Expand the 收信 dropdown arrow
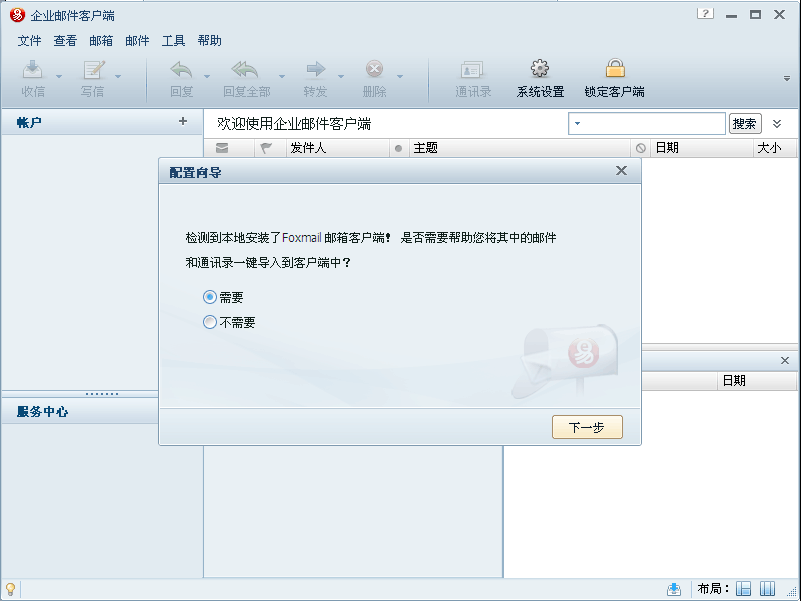801x601 pixels. [59, 76]
